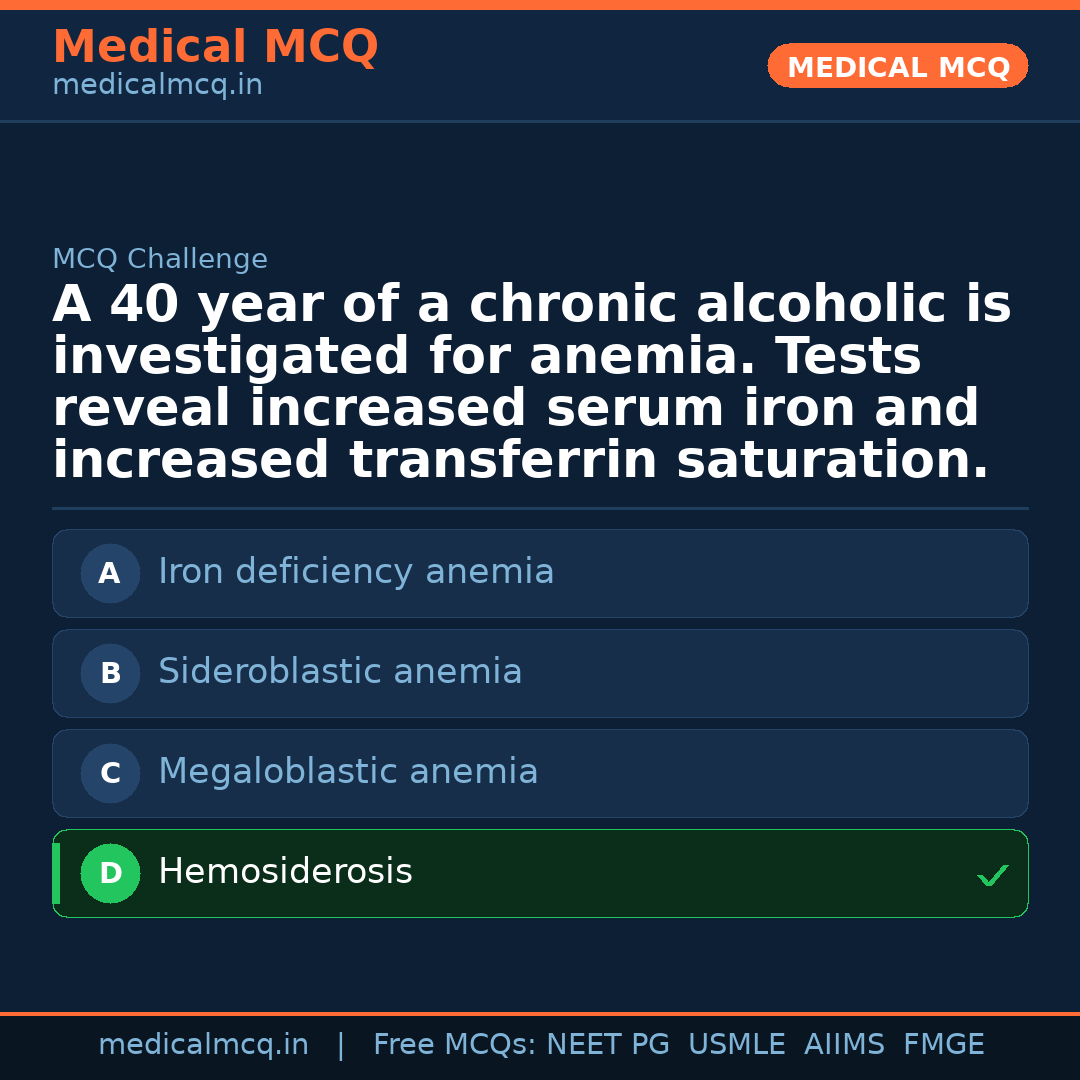Select the Hemosiderosis answer text
This screenshot has height=1080, width=1080.
(285, 872)
